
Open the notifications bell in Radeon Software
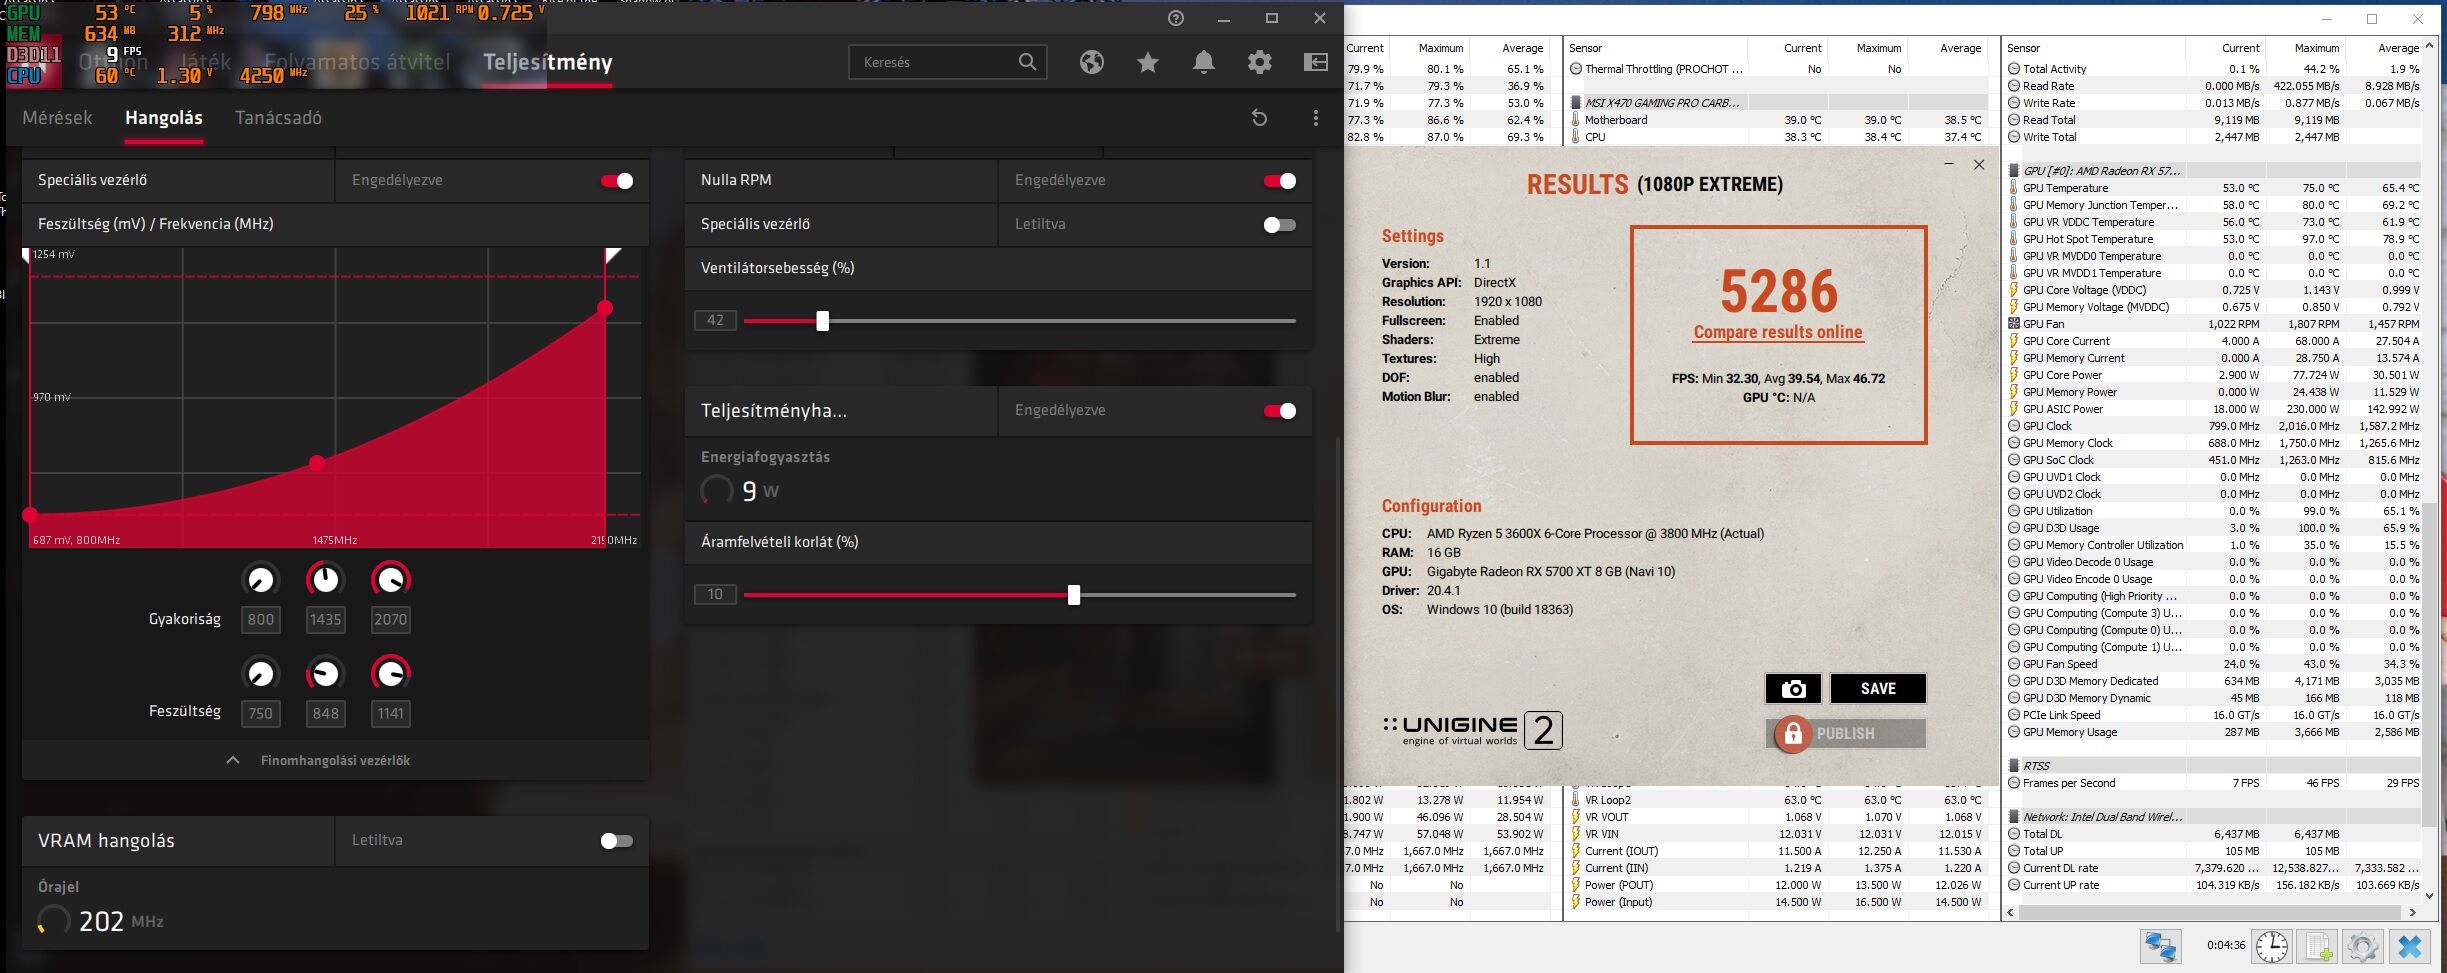pyautogui.click(x=1204, y=62)
